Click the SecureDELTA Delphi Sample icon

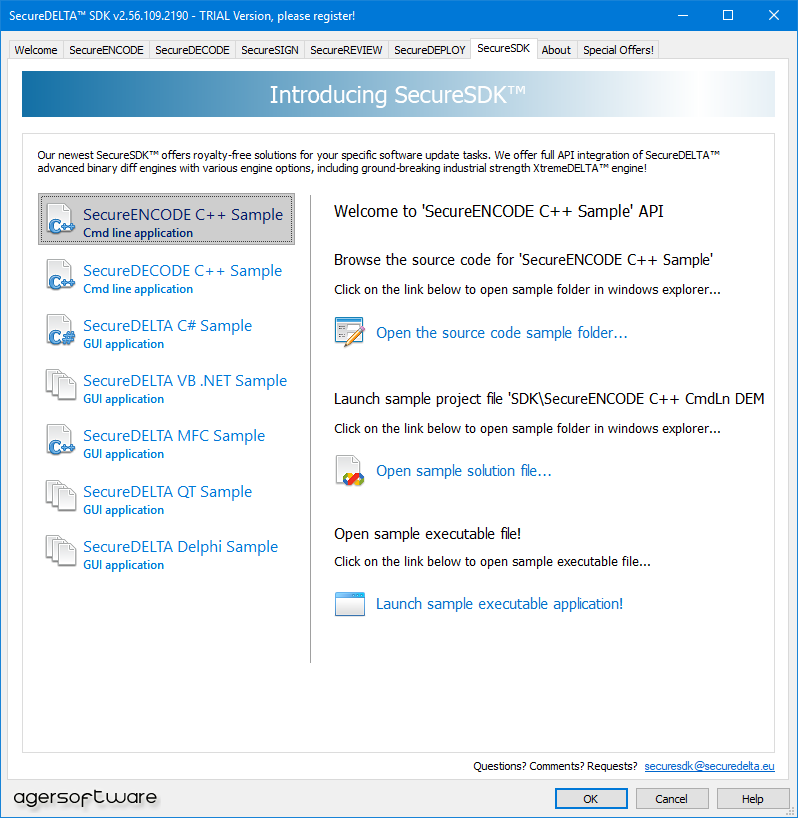point(61,551)
